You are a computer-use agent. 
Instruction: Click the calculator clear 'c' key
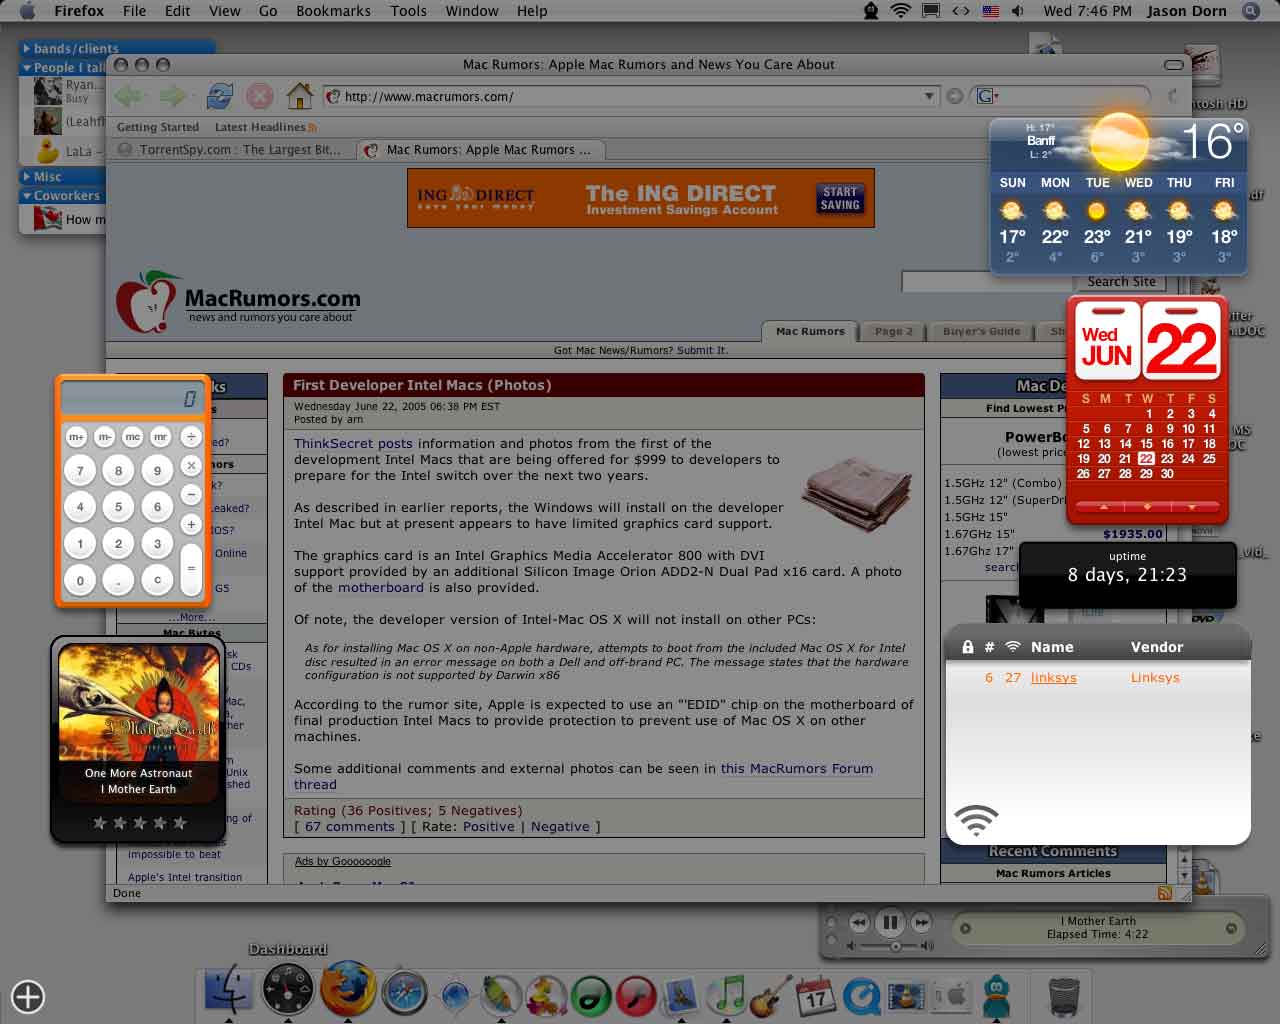[x=157, y=579]
